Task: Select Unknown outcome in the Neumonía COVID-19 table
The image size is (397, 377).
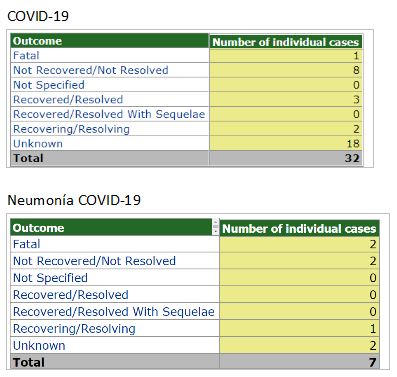Action: pyautogui.click(x=39, y=346)
